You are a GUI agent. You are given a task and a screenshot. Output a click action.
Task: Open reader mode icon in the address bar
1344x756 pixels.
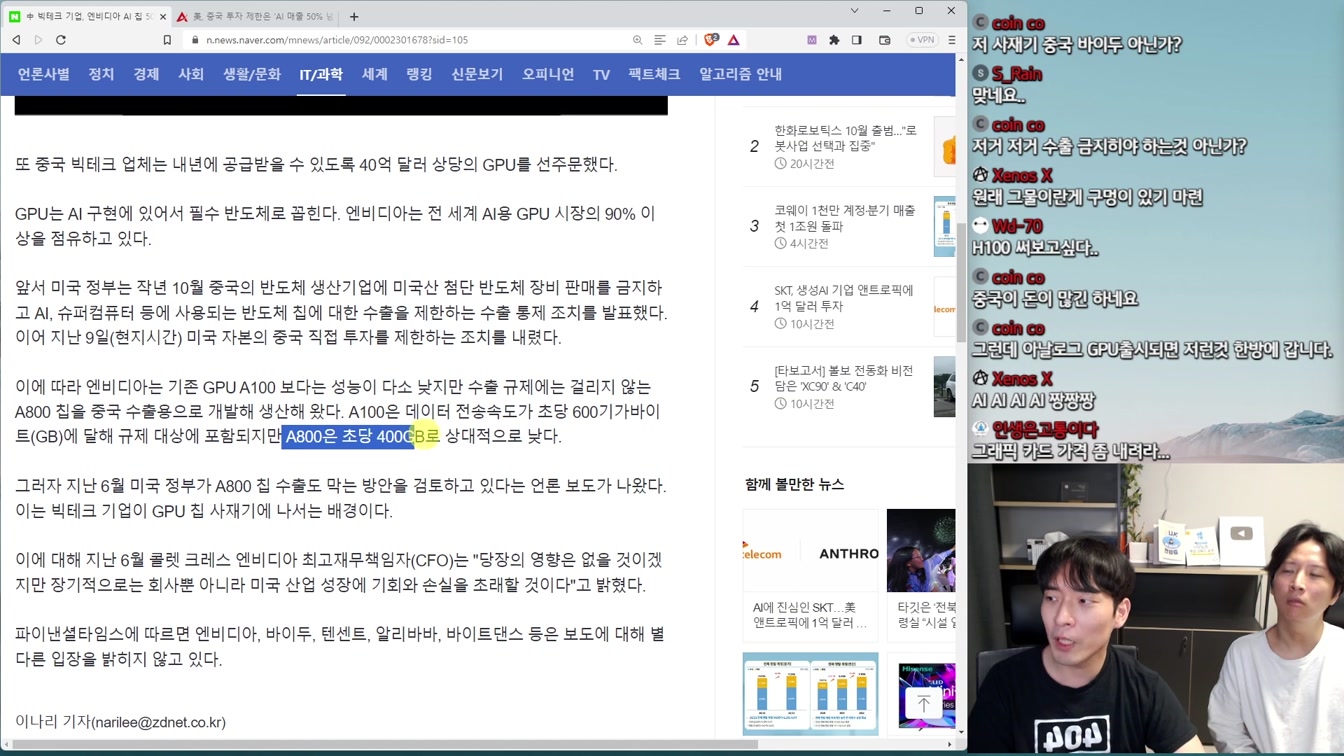[x=660, y=40]
